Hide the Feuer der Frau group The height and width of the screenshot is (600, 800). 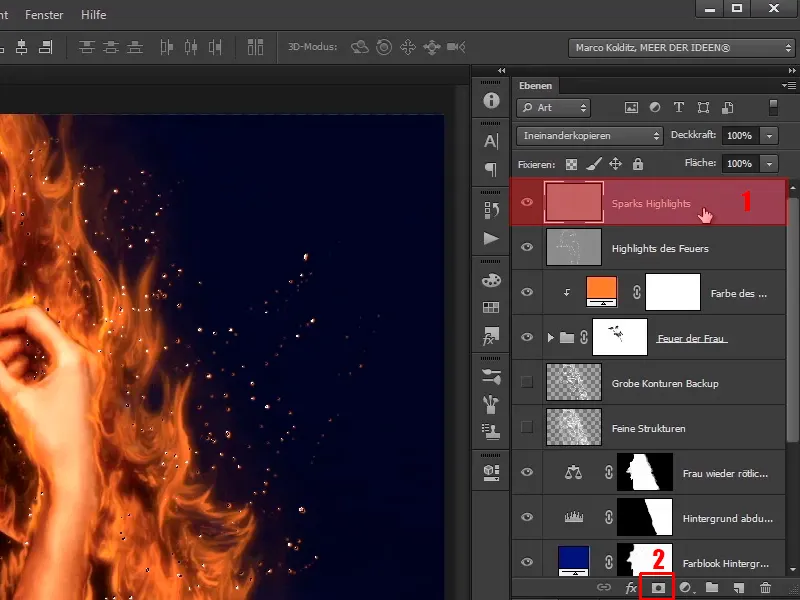(x=527, y=337)
